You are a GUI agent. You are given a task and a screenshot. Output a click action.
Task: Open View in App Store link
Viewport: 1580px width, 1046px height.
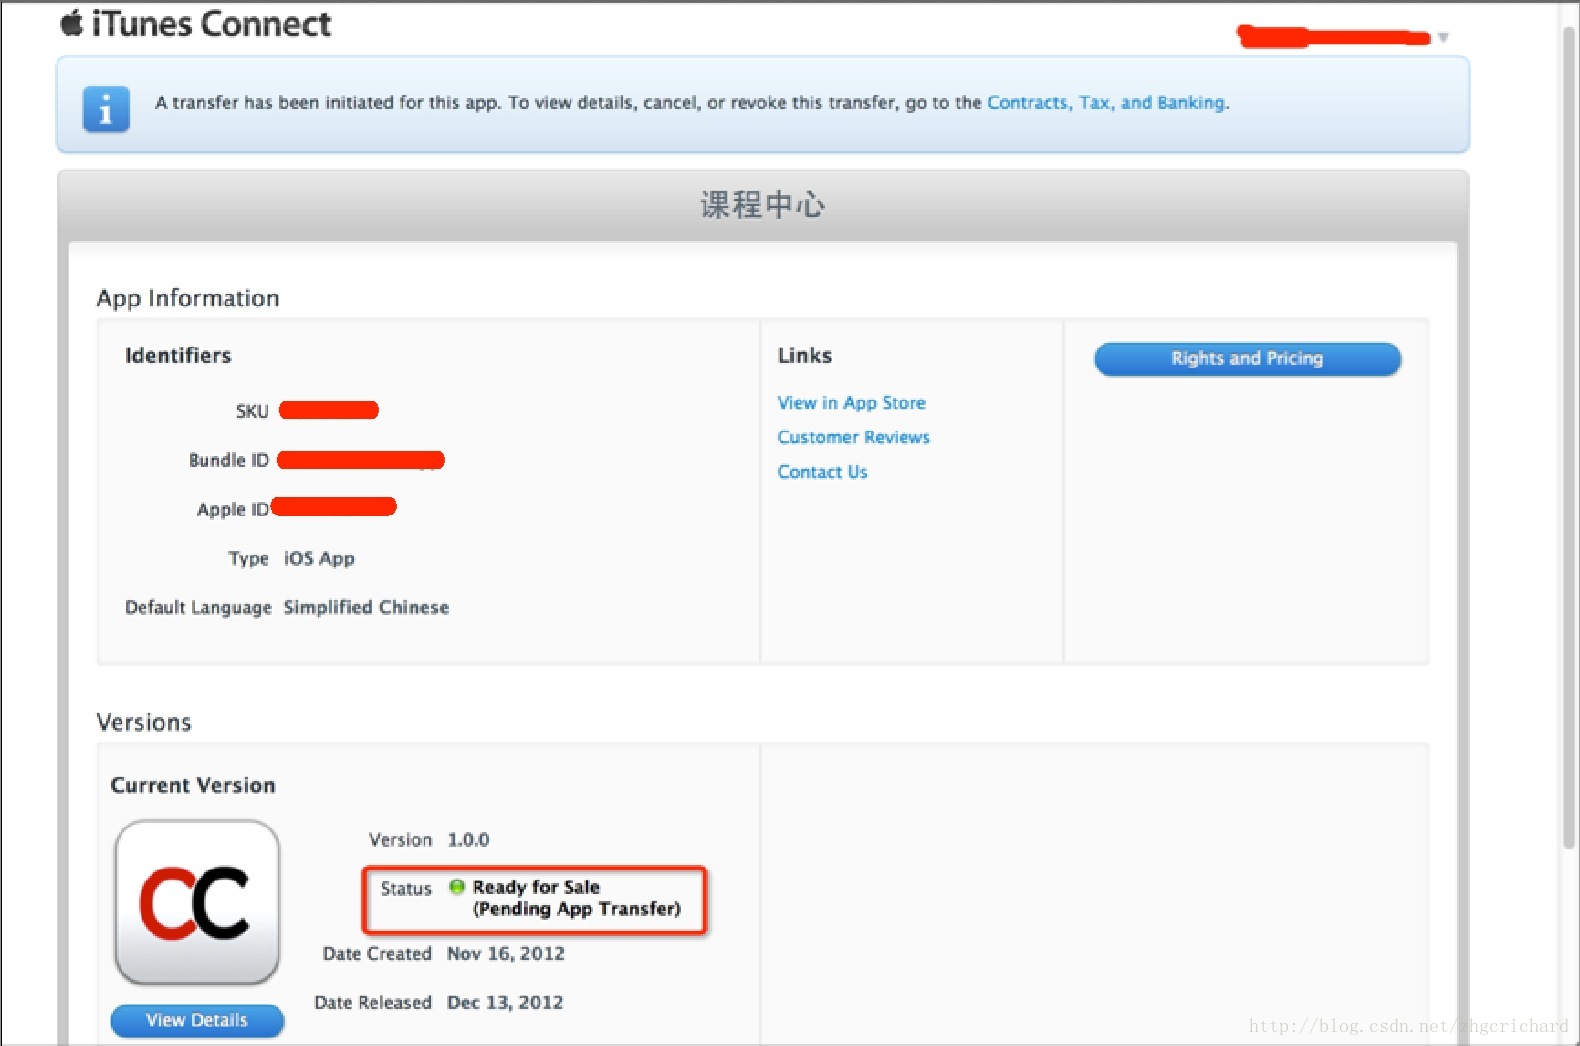(x=852, y=403)
